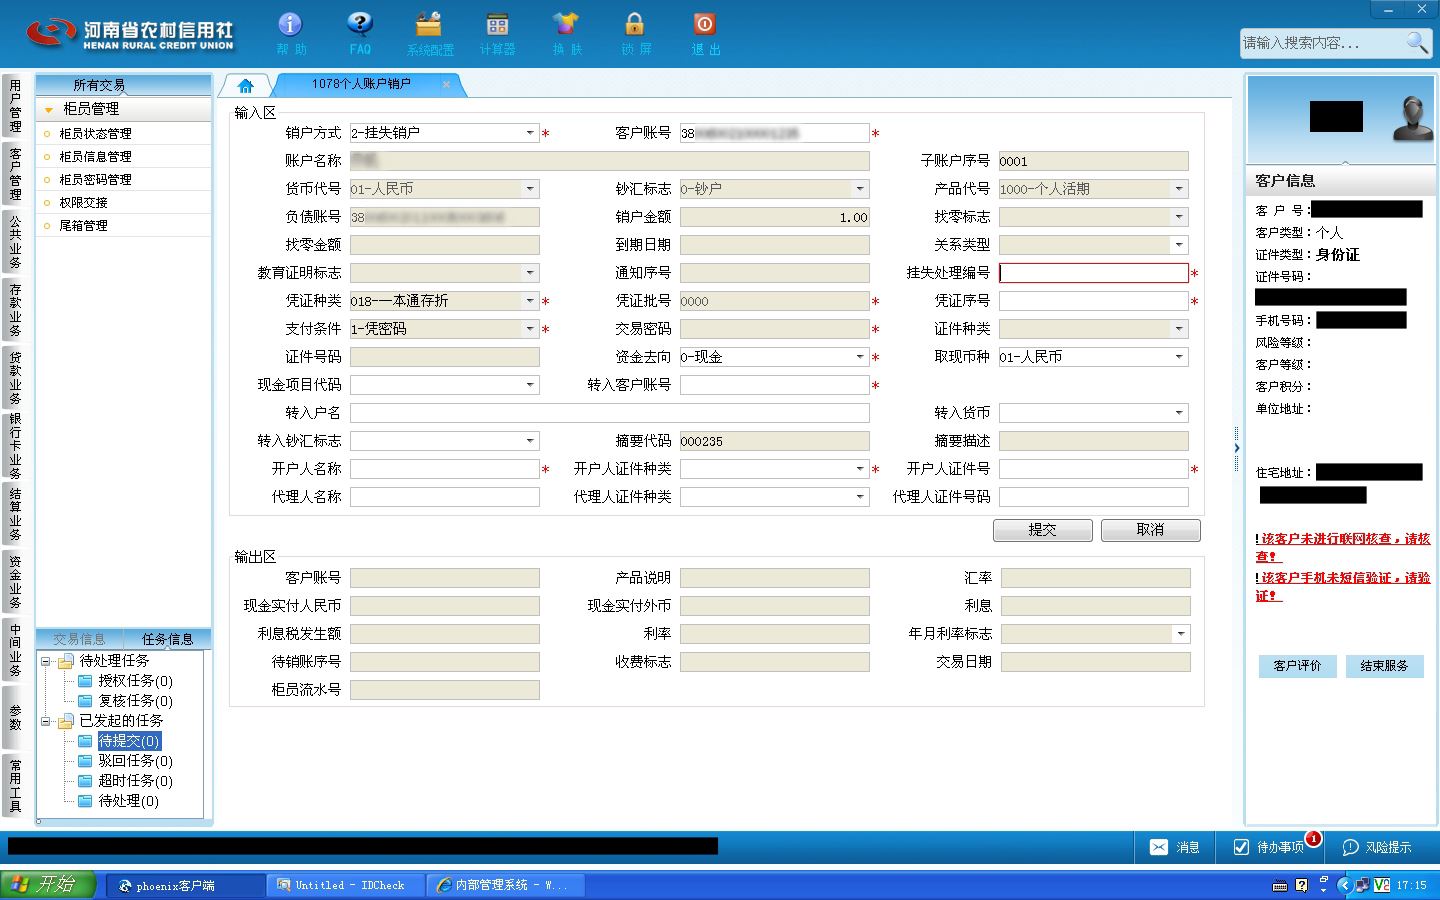Image resolution: width=1440 pixels, height=900 pixels.
Task: Open the 取现币种 dropdown
Action: pos(1179,357)
